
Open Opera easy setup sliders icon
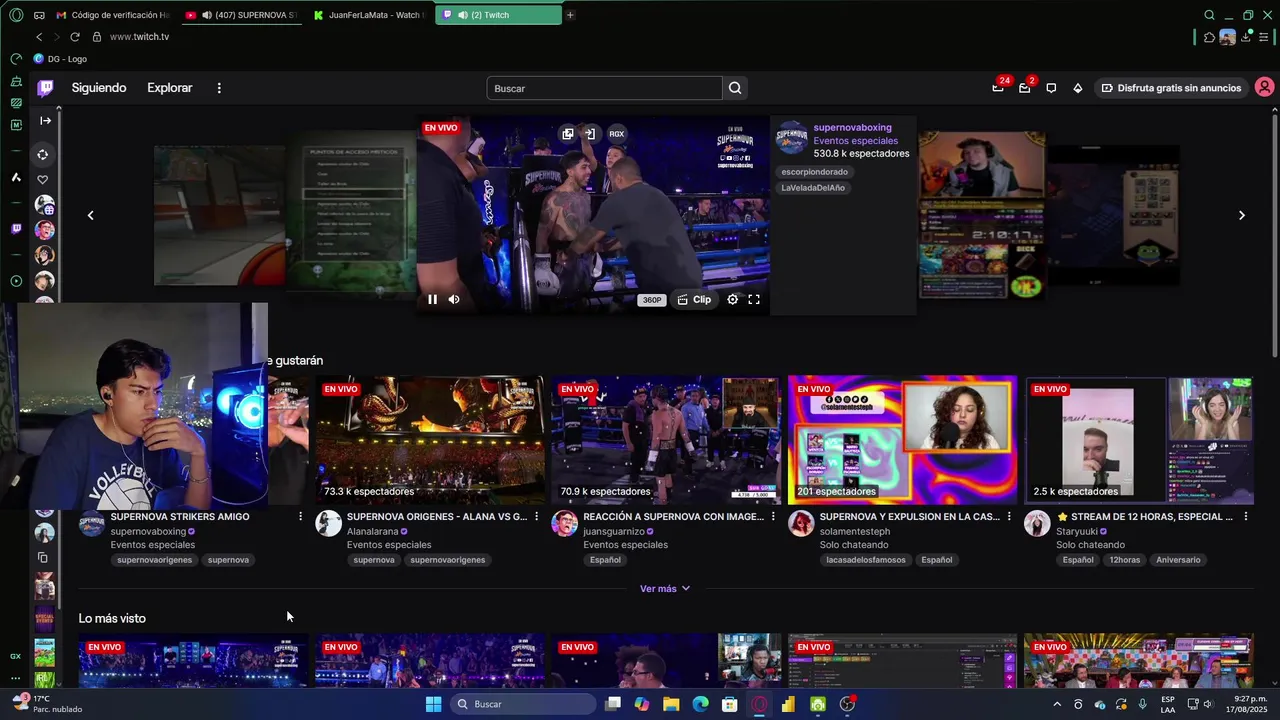(x=1265, y=37)
